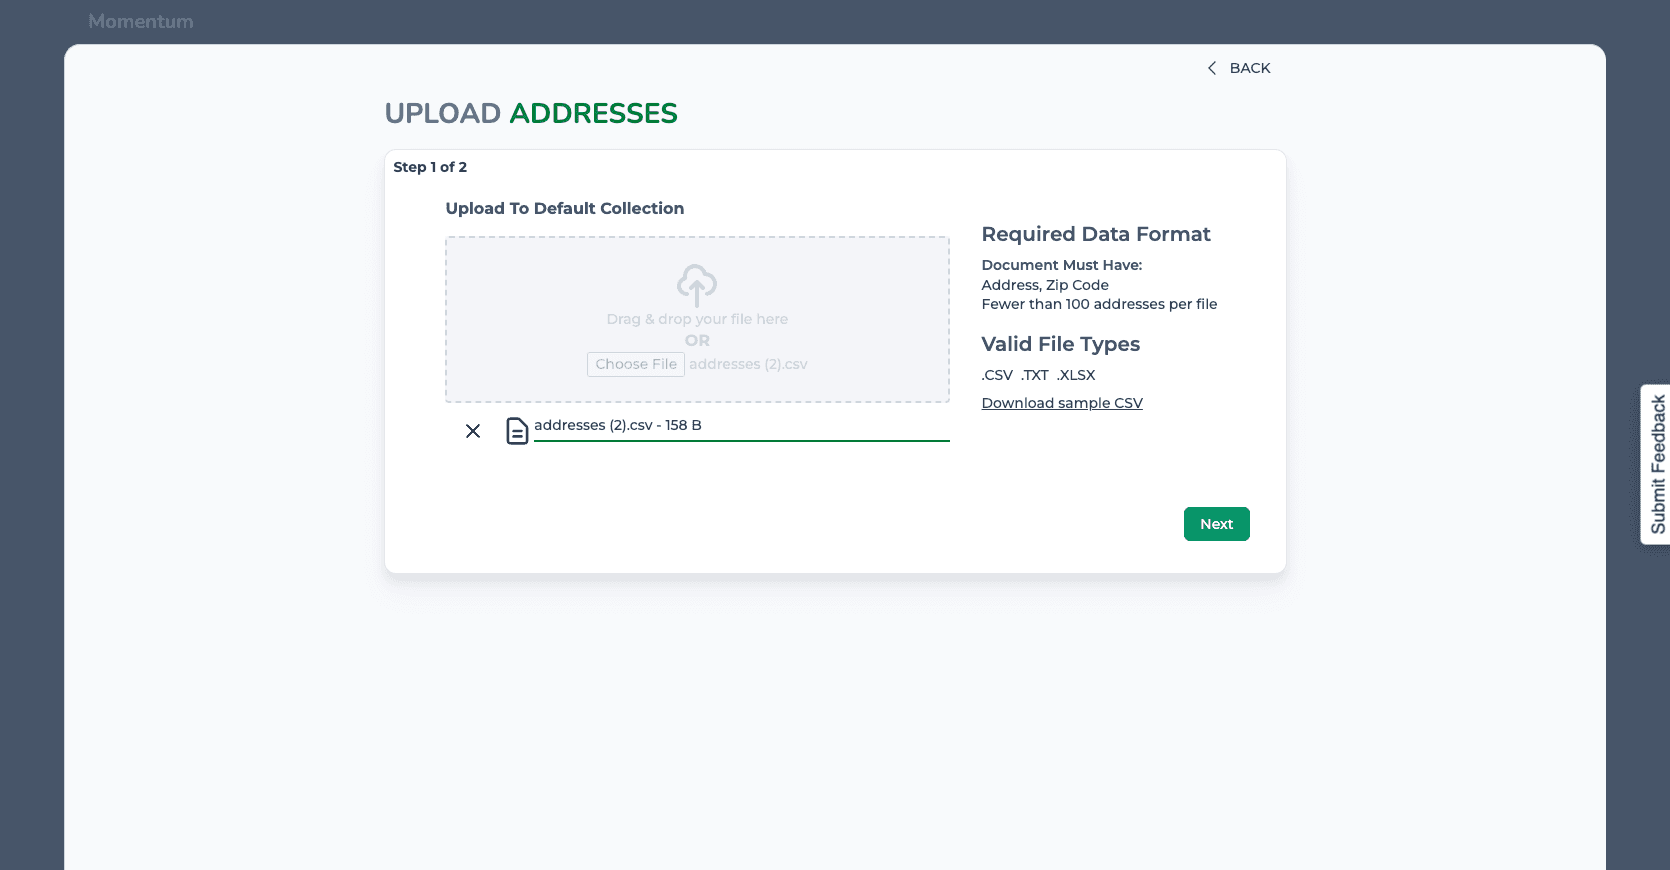Click the '.TXT' file type label
The width and height of the screenshot is (1670, 870).
coord(1035,375)
